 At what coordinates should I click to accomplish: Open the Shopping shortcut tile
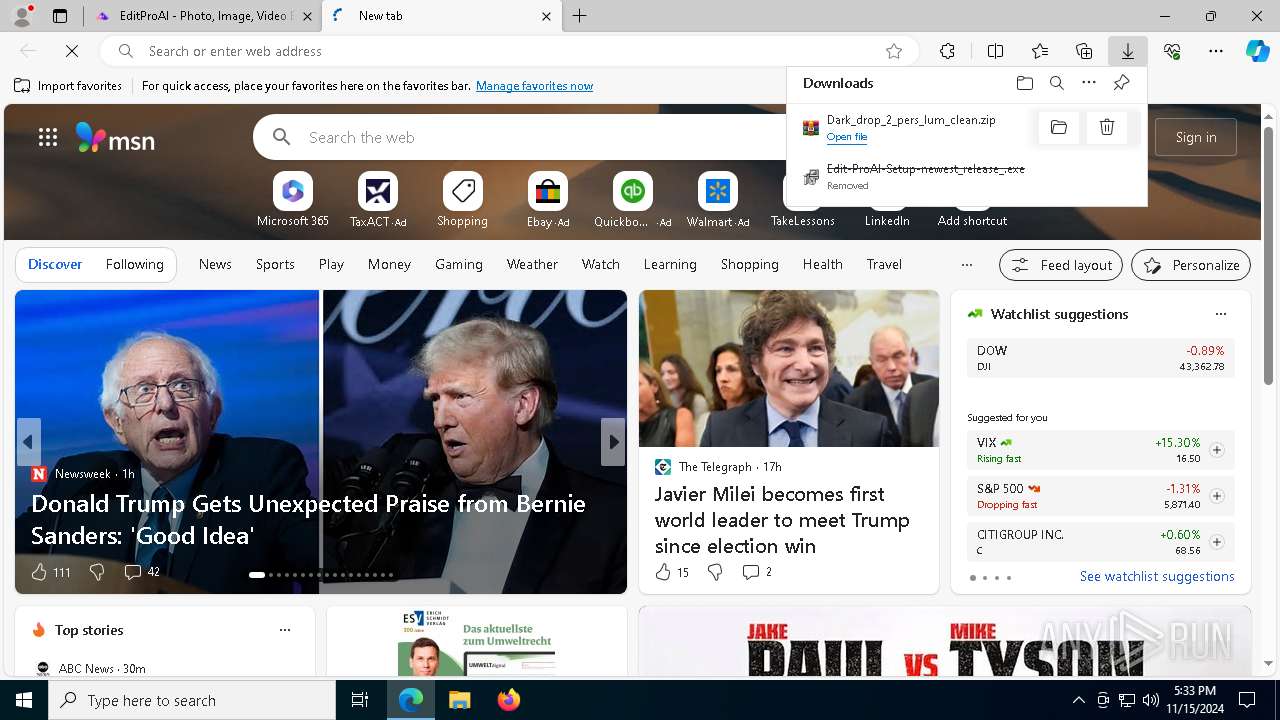coord(462,200)
